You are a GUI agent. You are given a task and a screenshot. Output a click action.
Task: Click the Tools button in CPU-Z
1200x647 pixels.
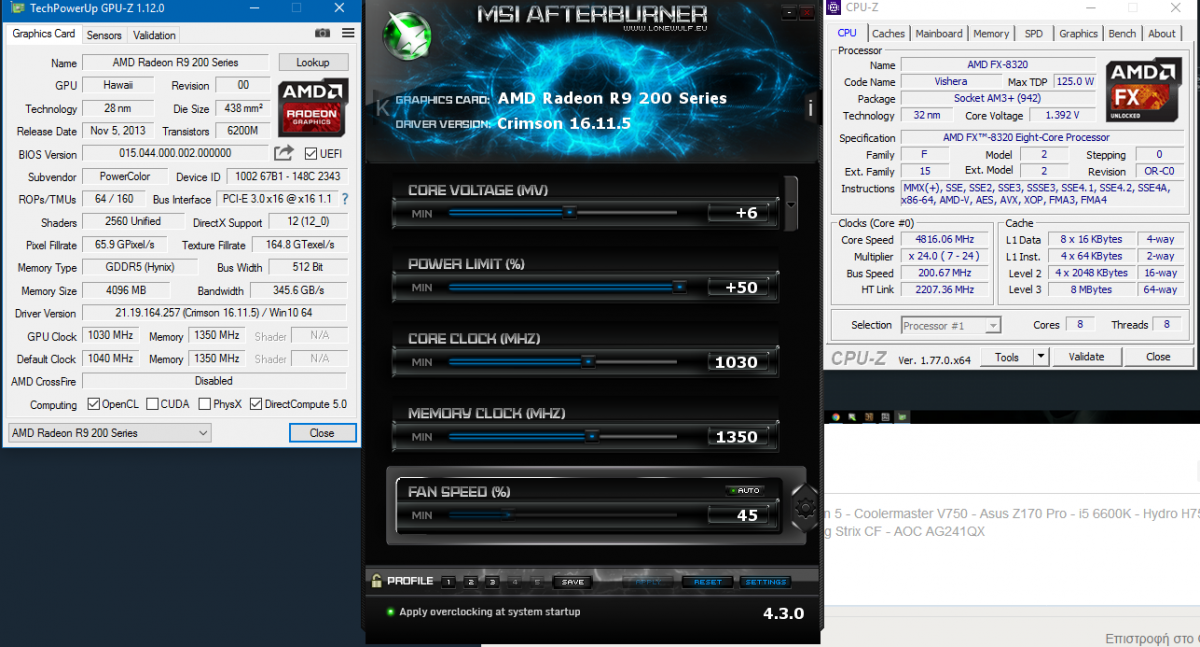tap(1007, 356)
